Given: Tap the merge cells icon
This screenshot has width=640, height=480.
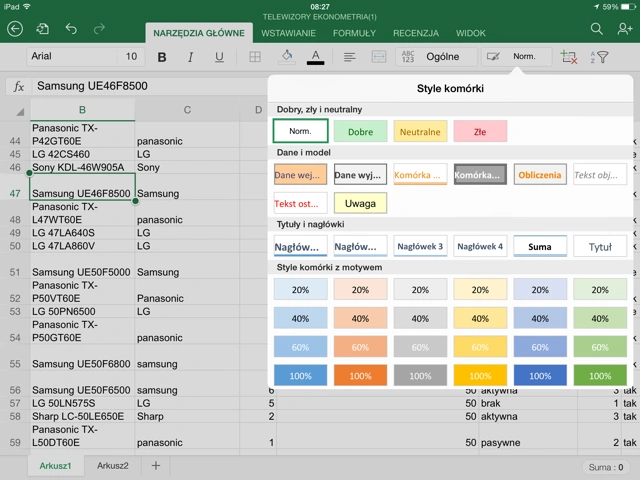Looking at the screenshot, I should coord(379,57).
